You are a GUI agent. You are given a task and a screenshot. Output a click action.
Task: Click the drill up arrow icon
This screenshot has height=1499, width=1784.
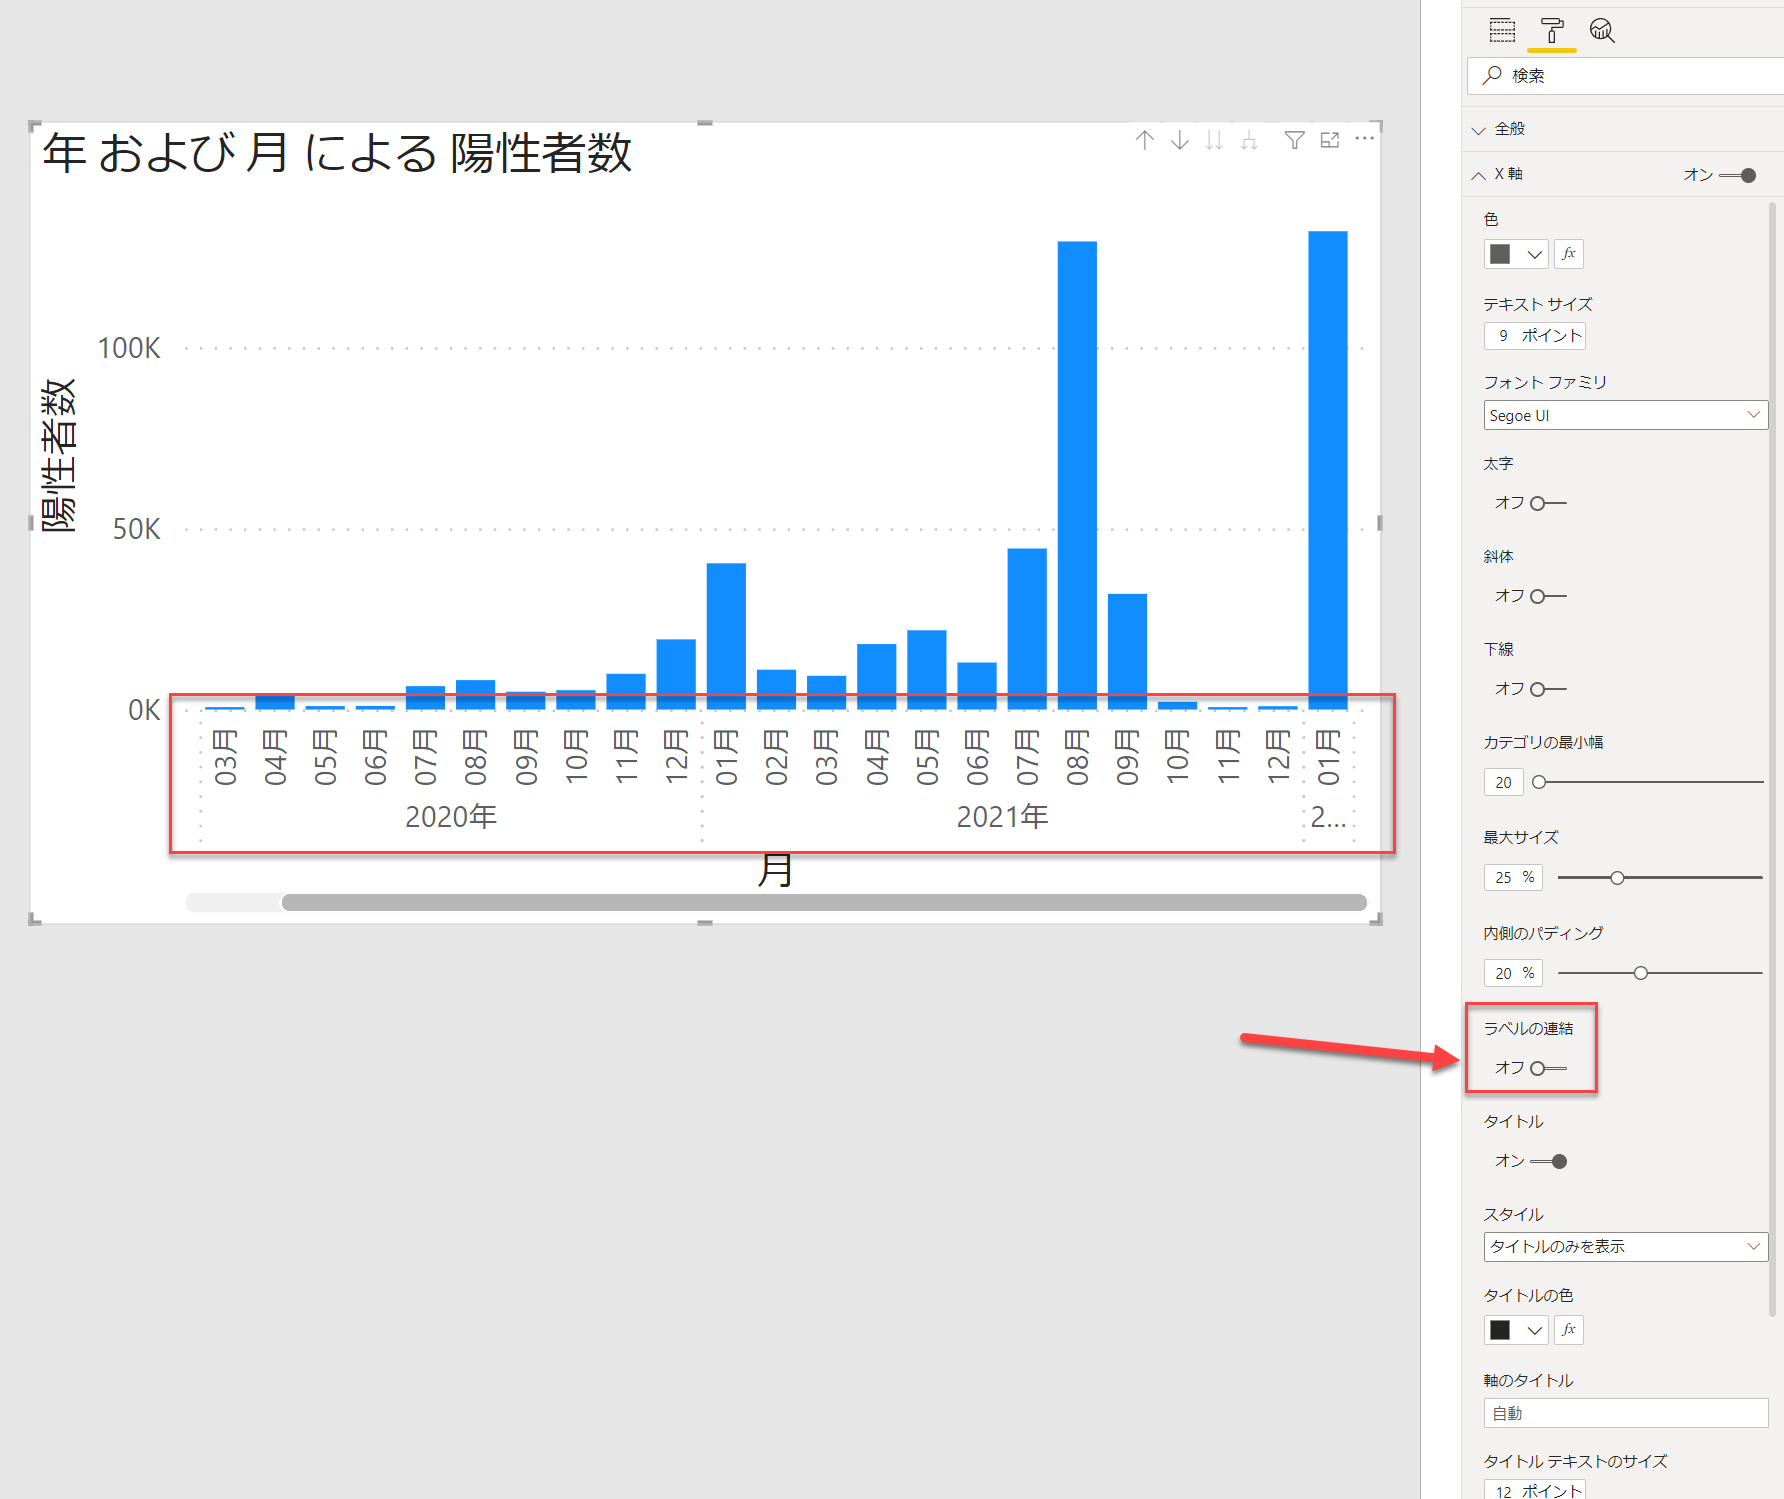coord(1145,140)
